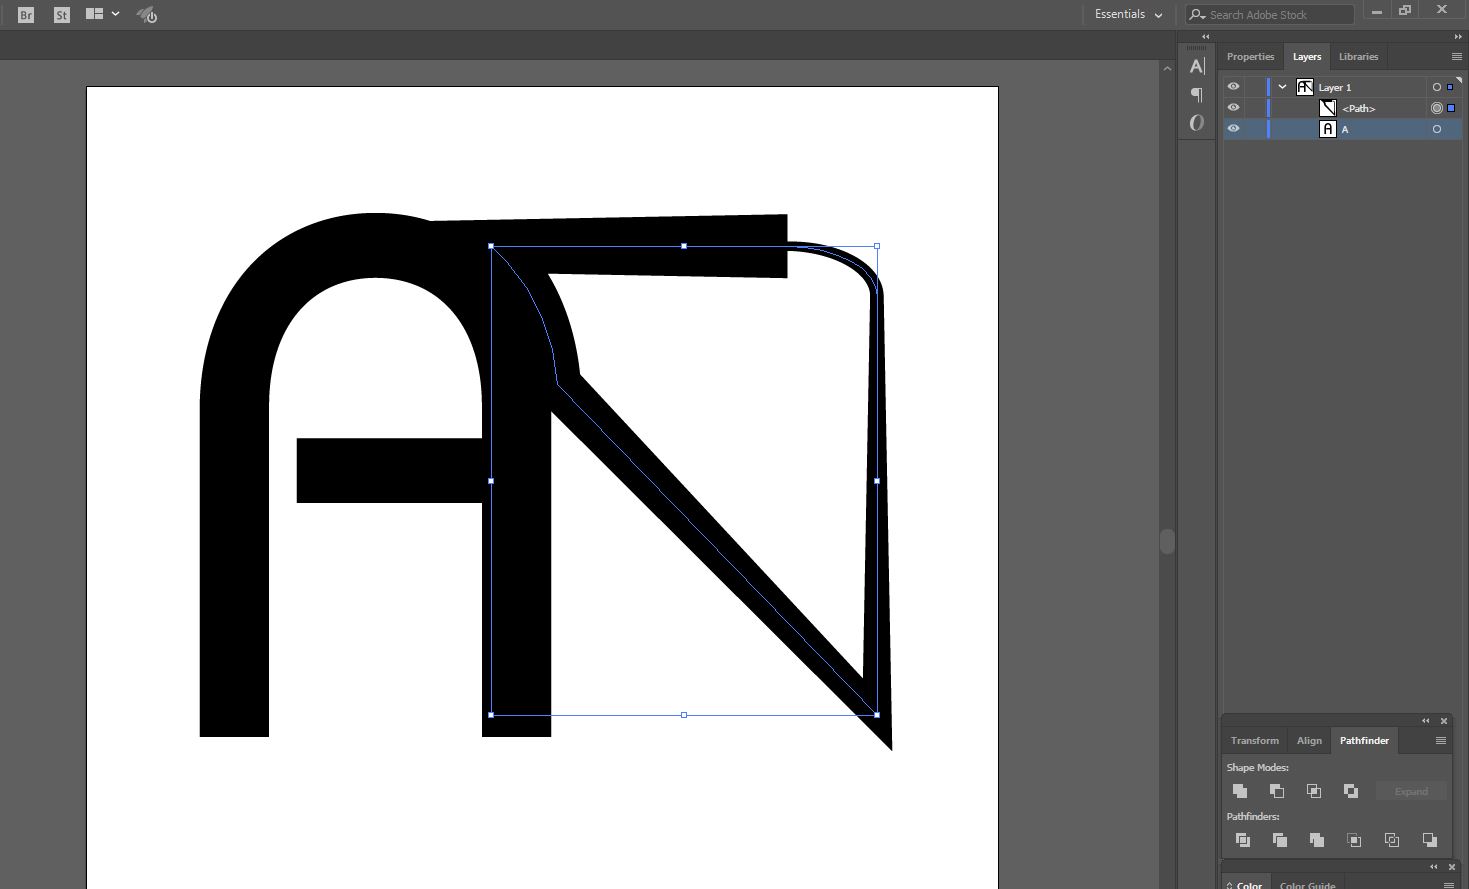
Task: Click the vertical scrollbar thumb of canvas
Action: [1166, 541]
